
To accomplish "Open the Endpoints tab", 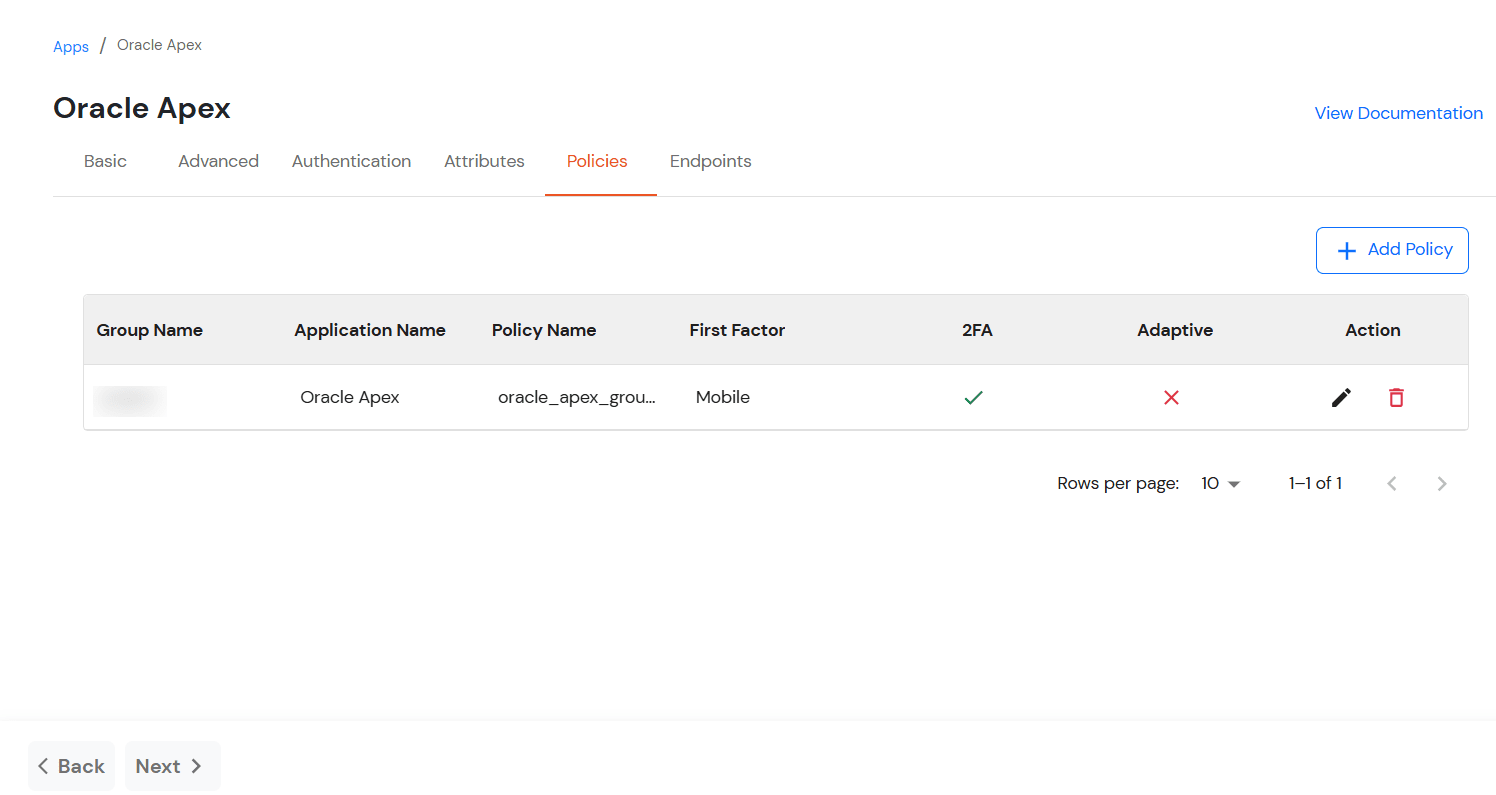I will point(710,161).
